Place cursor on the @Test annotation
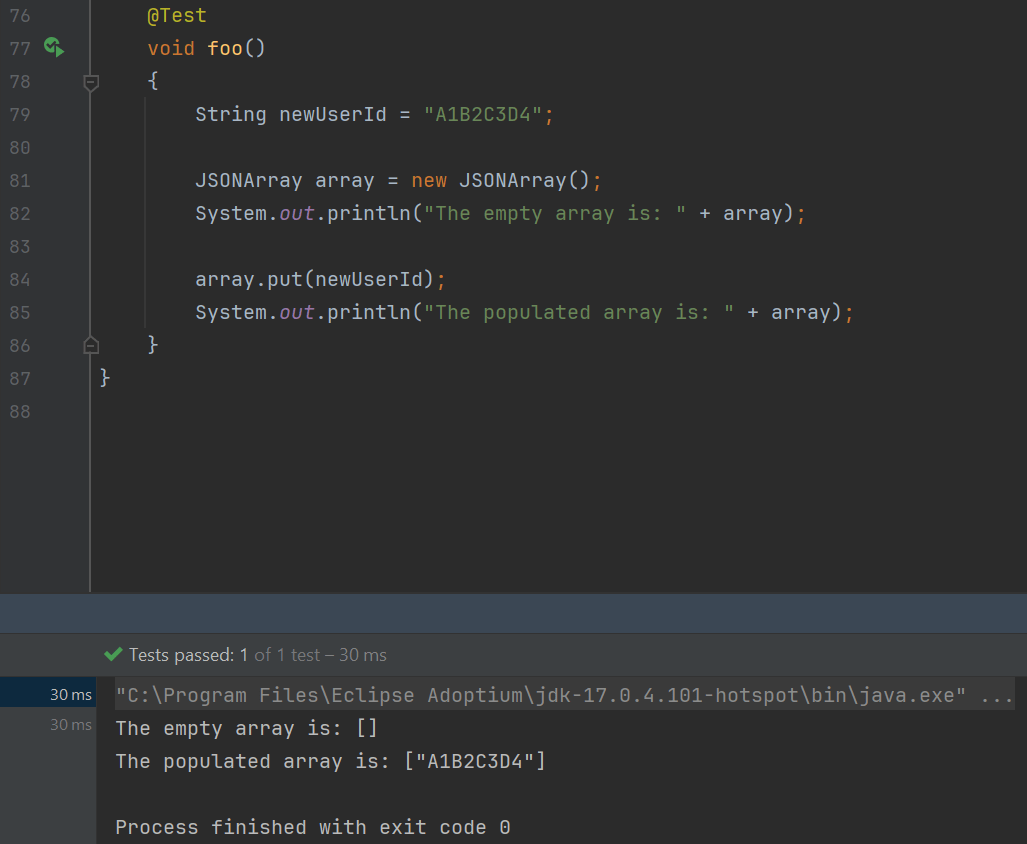 pyautogui.click(x=176, y=15)
